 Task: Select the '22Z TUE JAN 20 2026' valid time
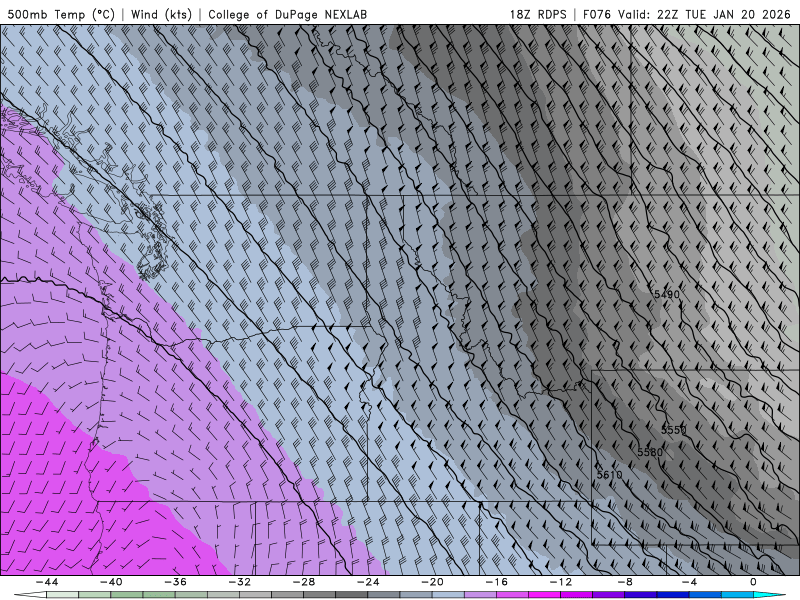(723, 14)
